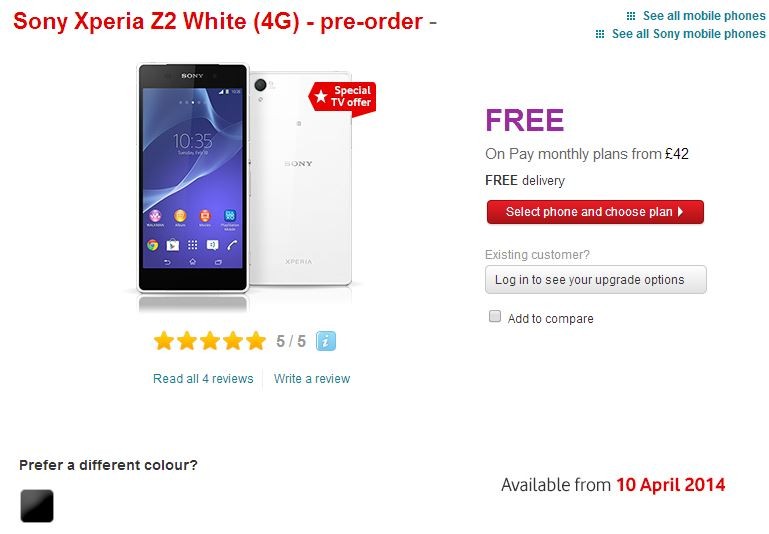Open Read all 4 reviews link

pyautogui.click(x=203, y=379)
